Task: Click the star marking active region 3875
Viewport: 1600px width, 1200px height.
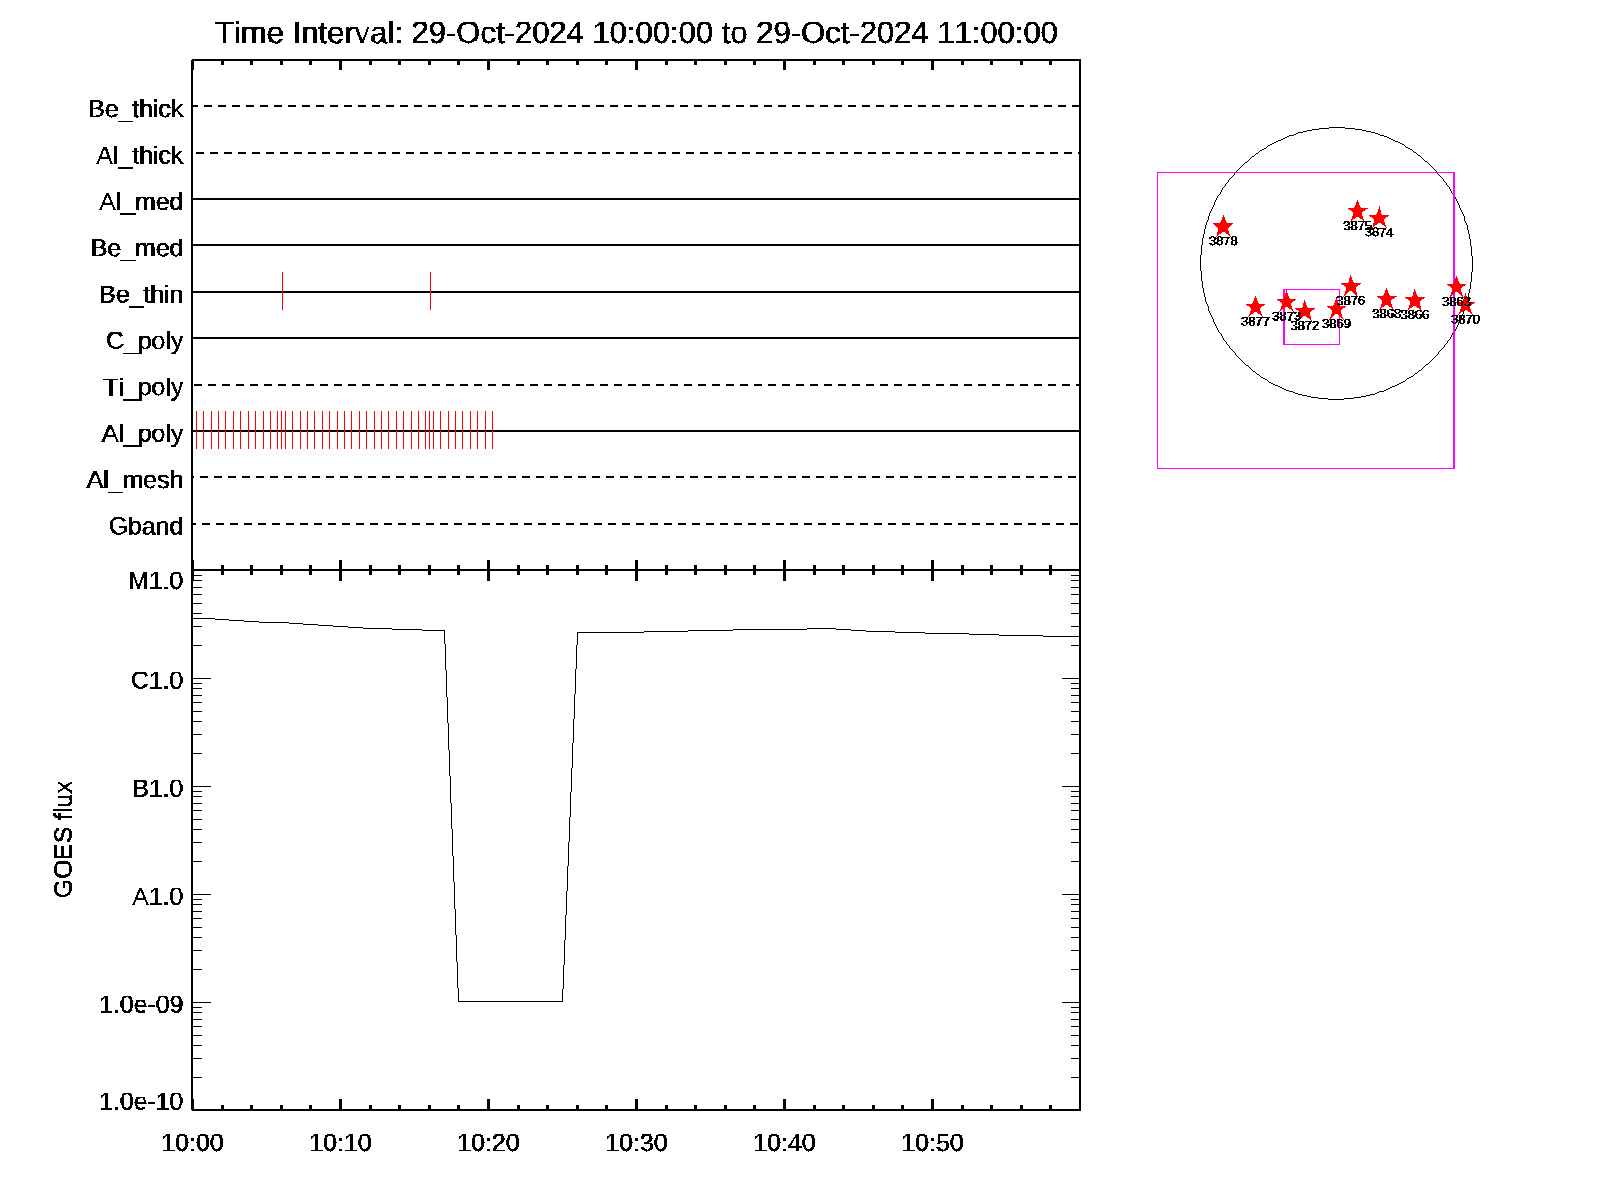Action: coord(1357,211)
